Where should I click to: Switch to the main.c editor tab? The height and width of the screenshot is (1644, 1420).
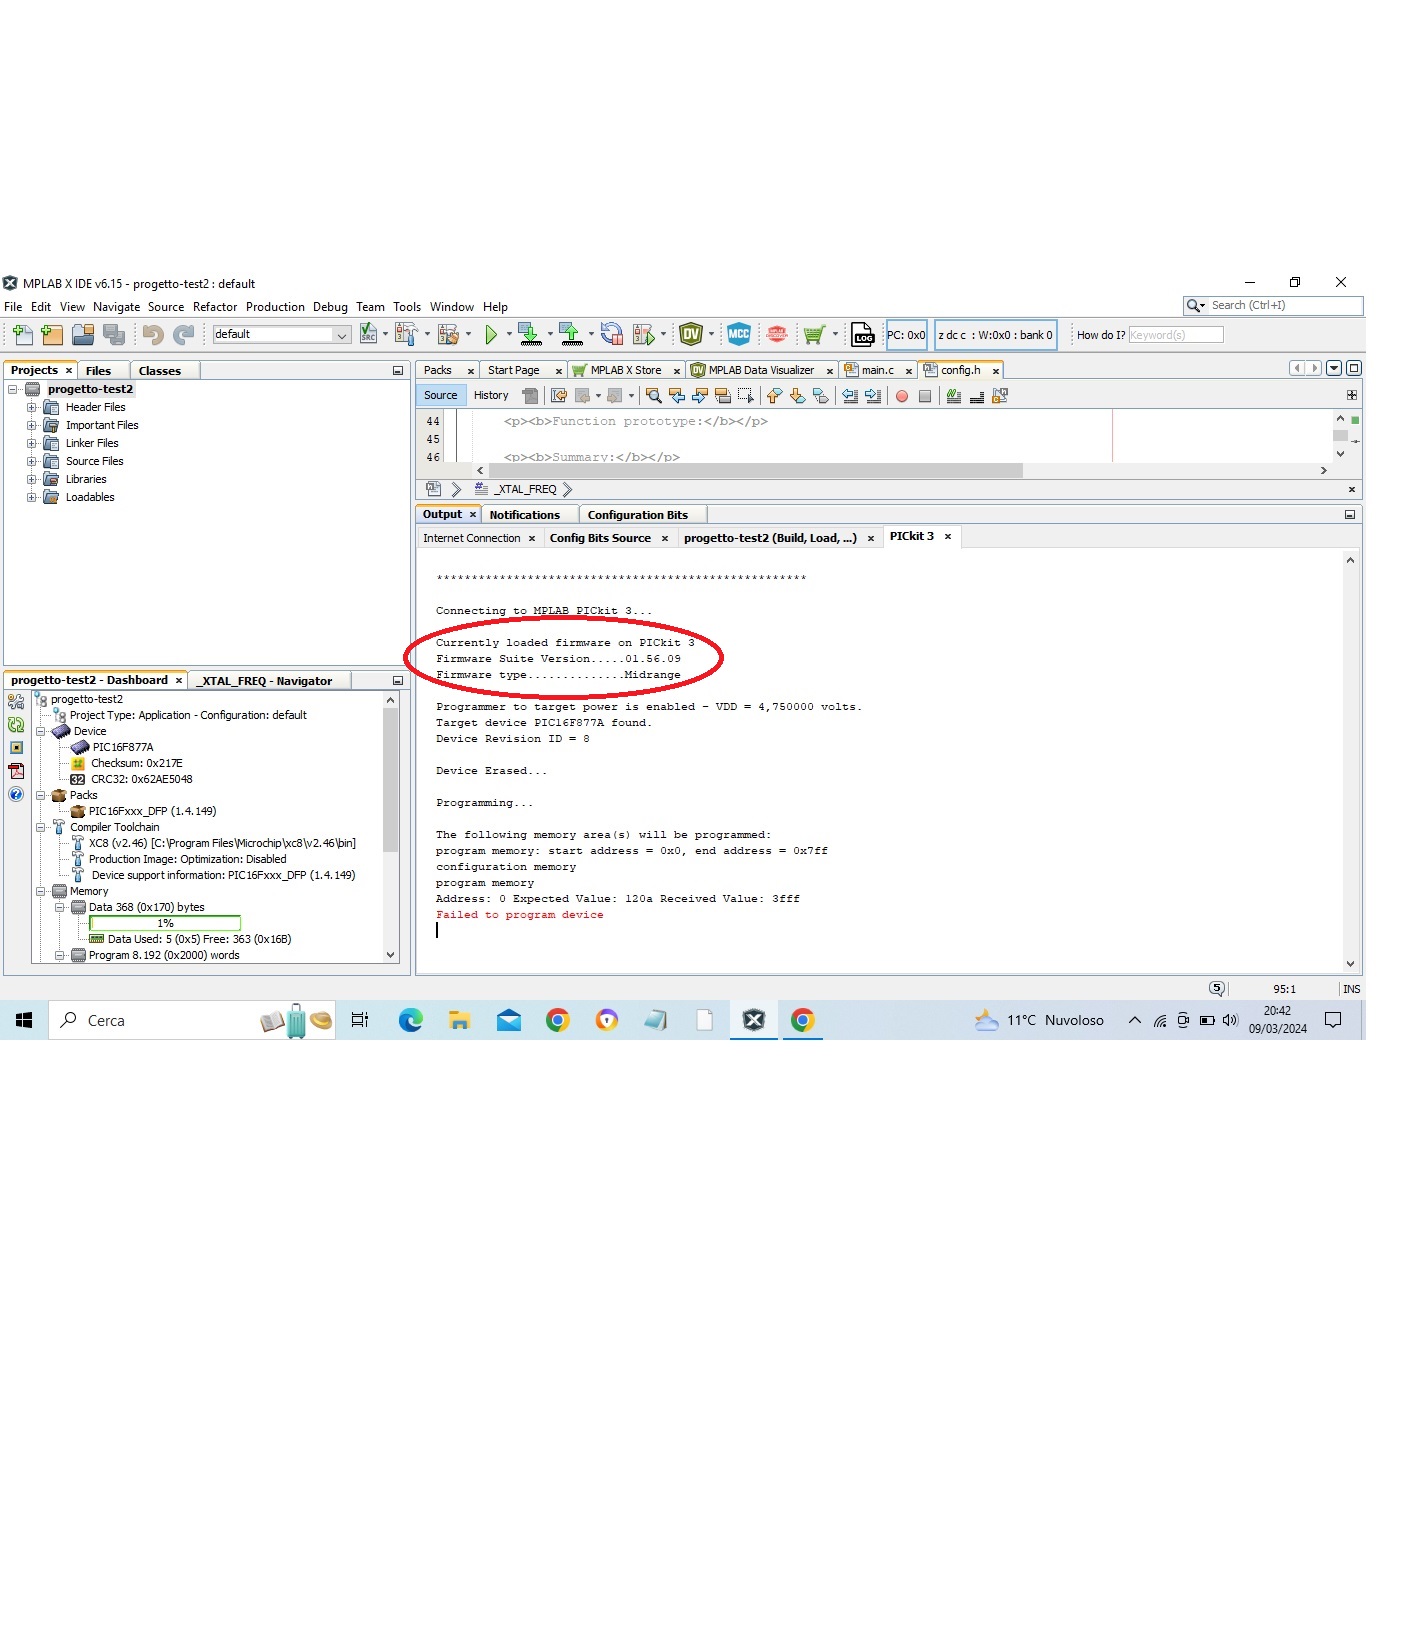(877, 371)
